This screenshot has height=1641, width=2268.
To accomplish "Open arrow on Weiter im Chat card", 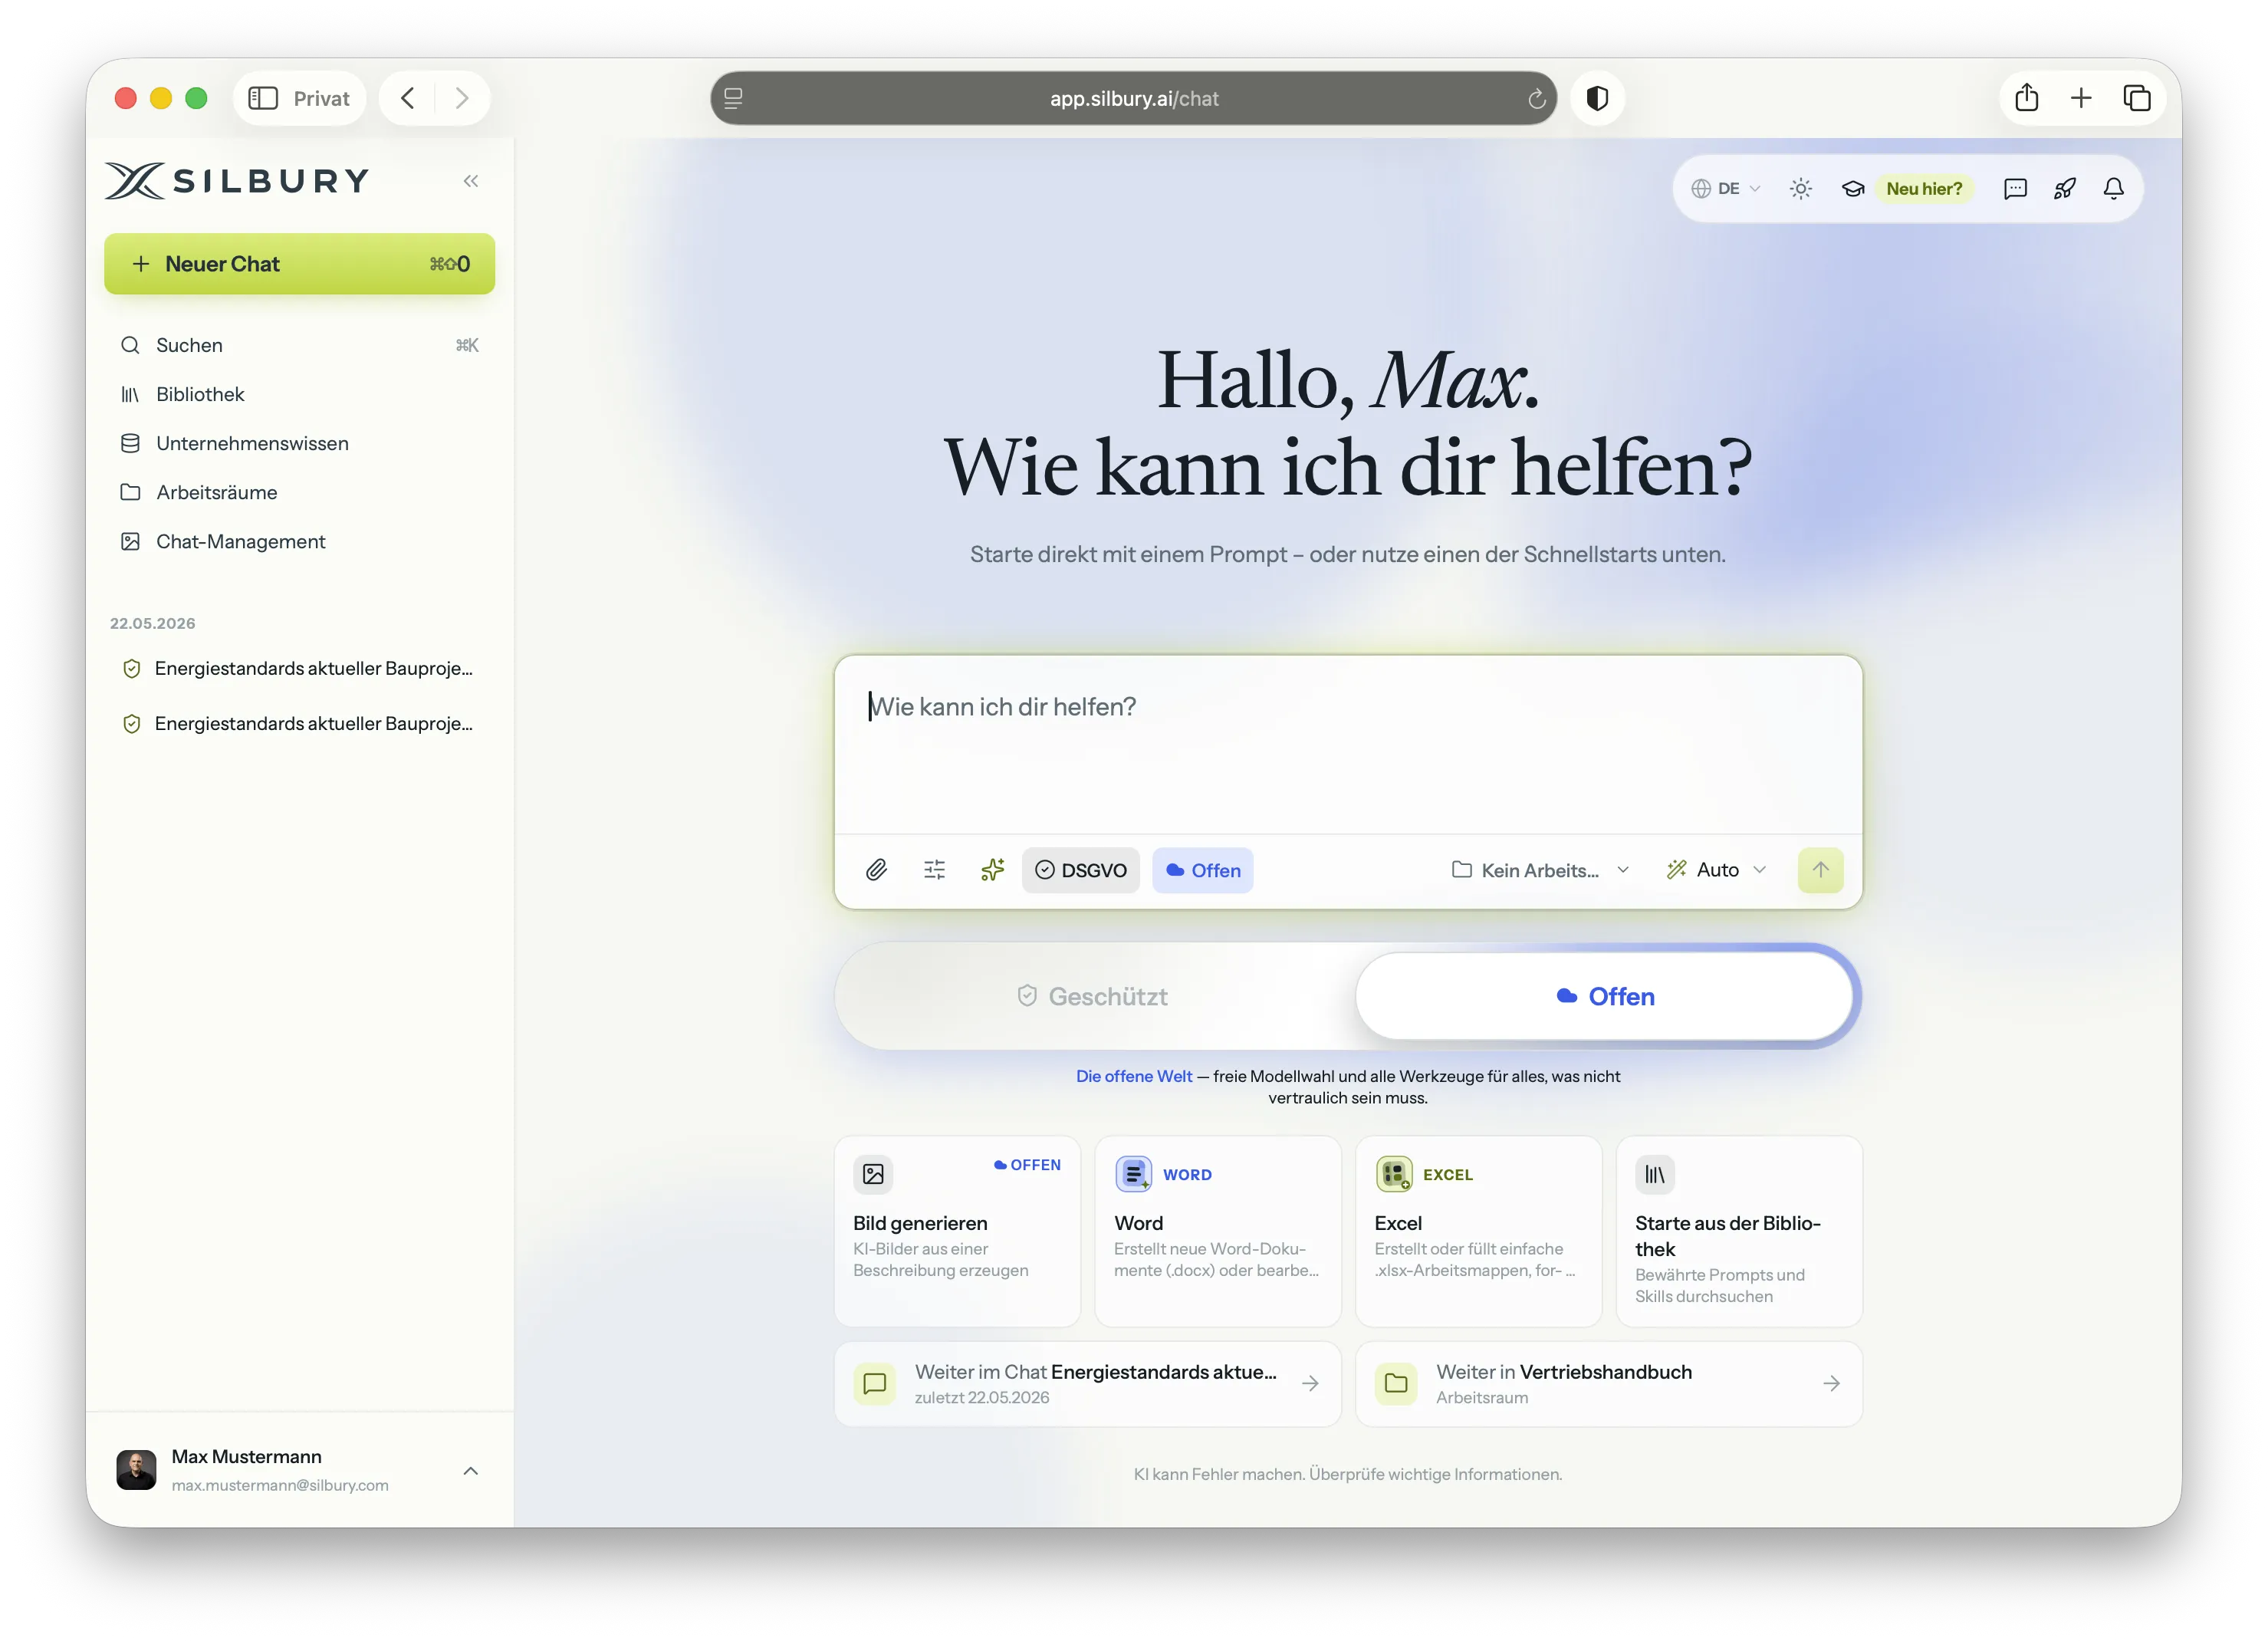I will (x=1310, y=1384).
